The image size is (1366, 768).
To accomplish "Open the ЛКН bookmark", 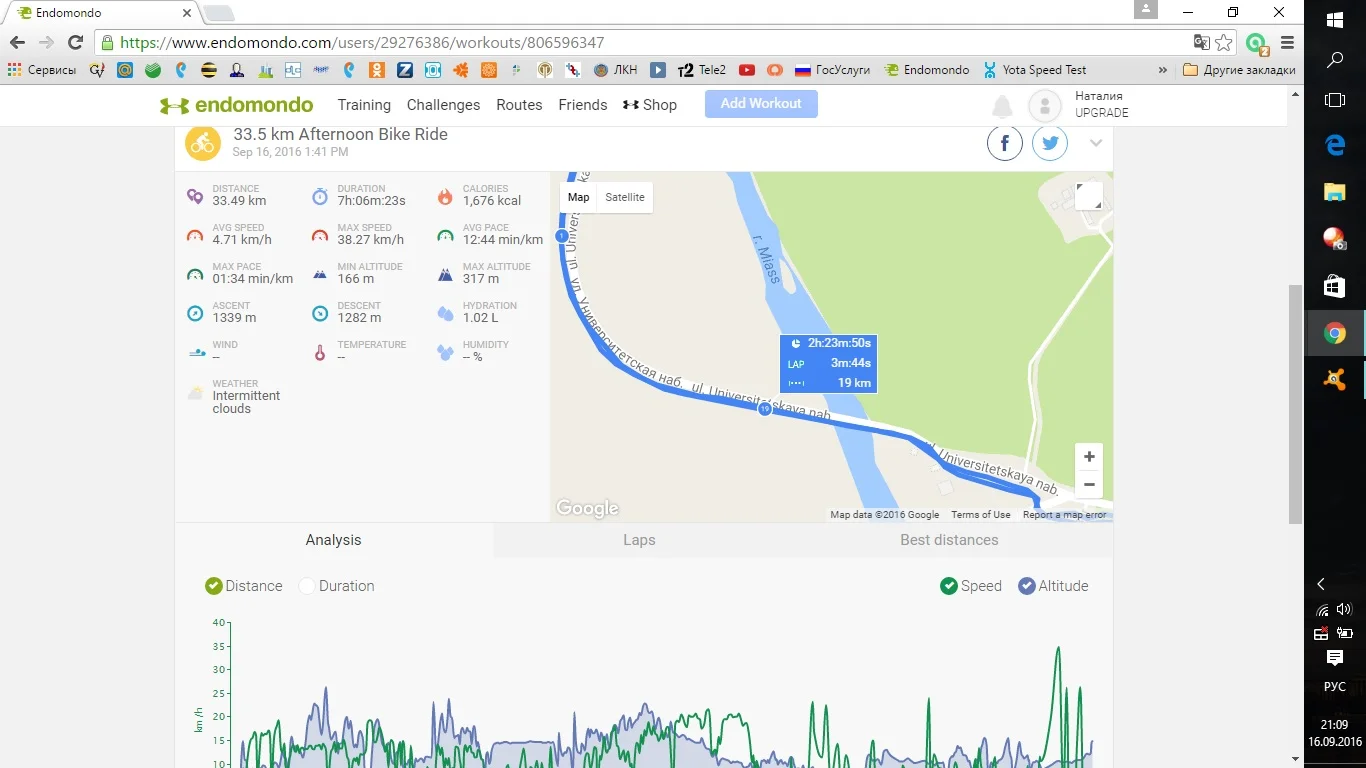I will pos(615,70).
